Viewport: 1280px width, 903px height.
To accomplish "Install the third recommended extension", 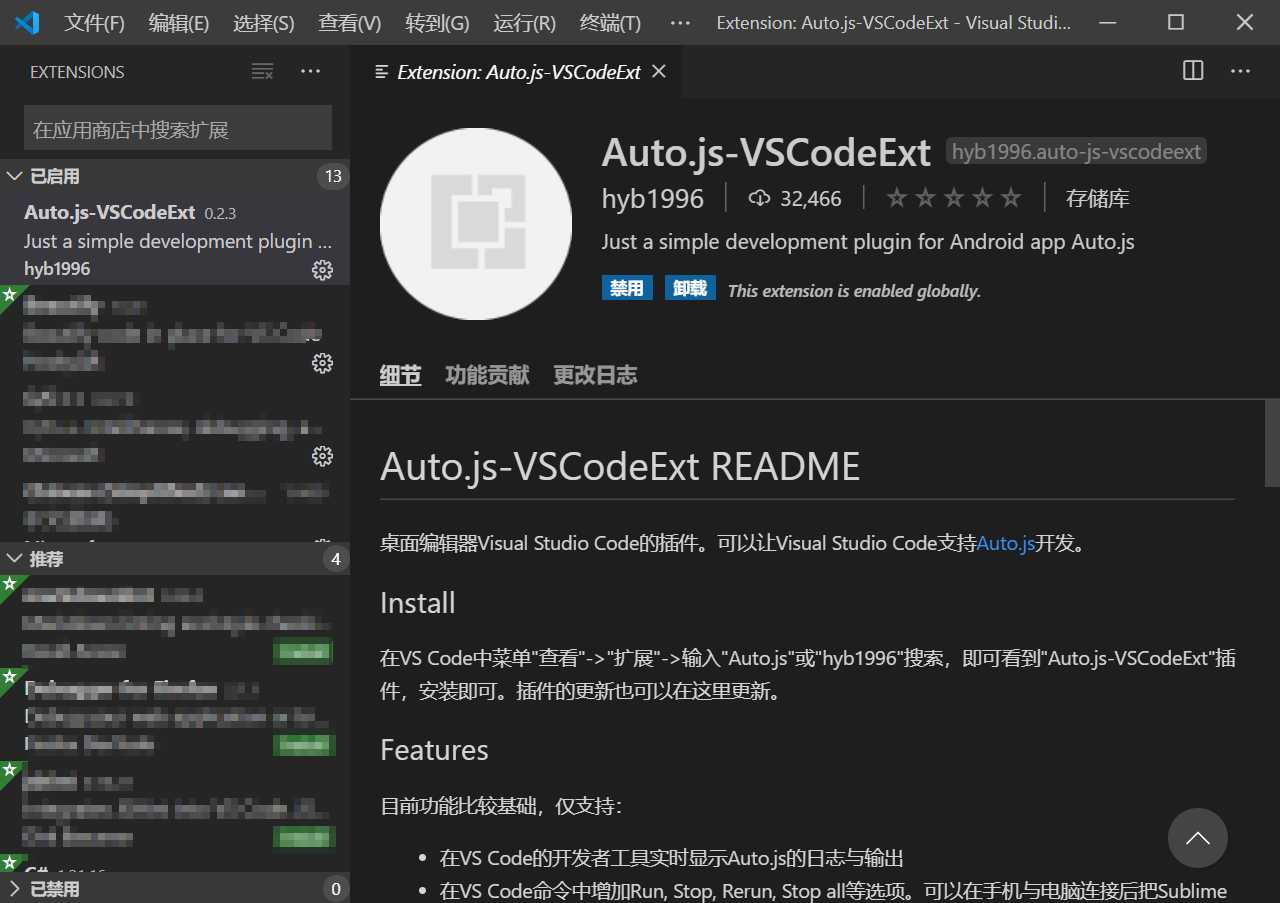I will pos(303,837).
